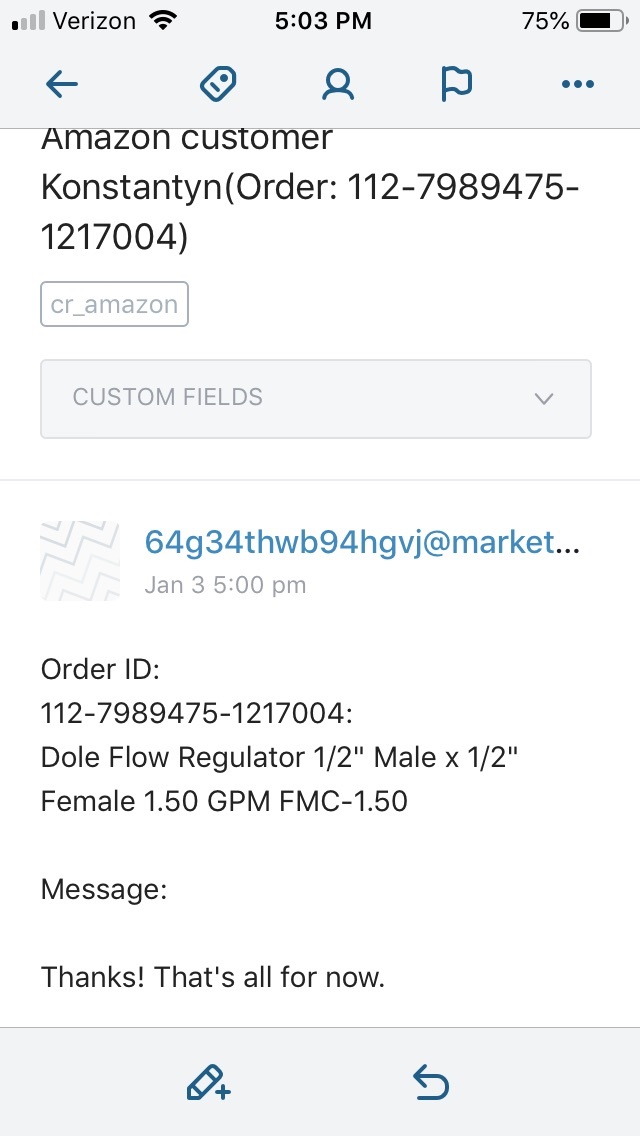Tap the Wi-Fi status icon

(163, 21)
